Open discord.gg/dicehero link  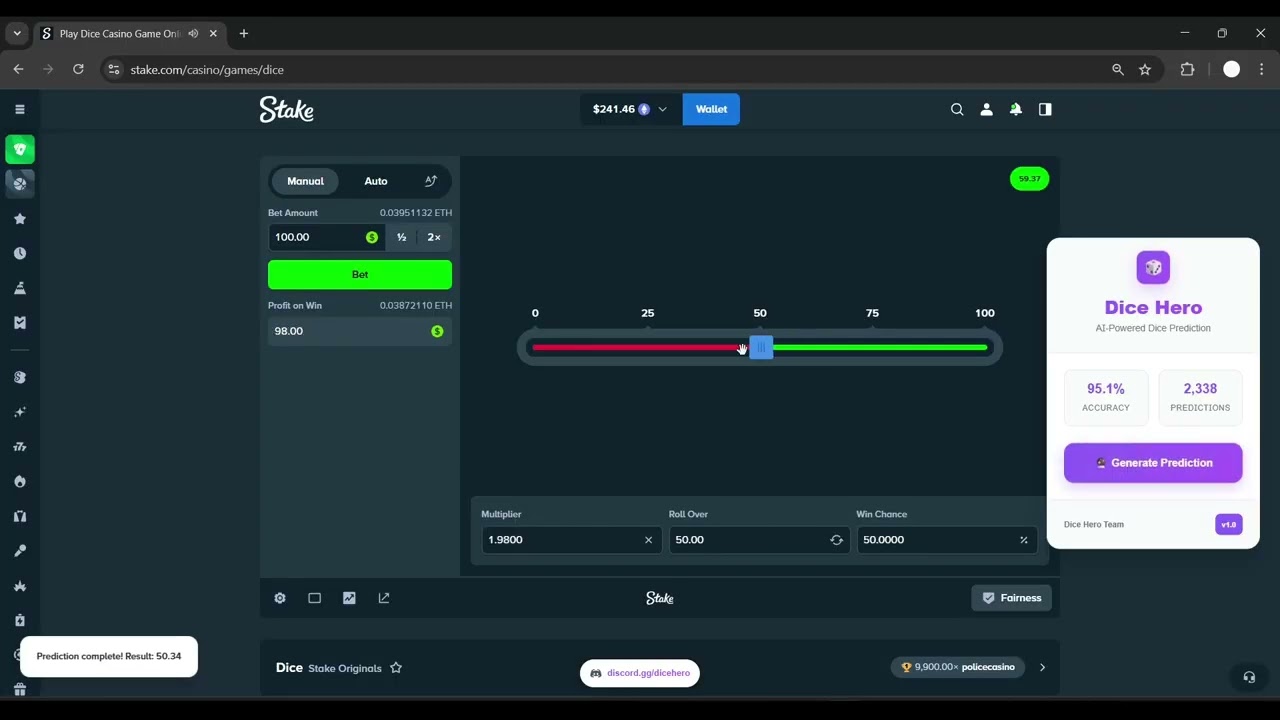click(x=640, y=673)
